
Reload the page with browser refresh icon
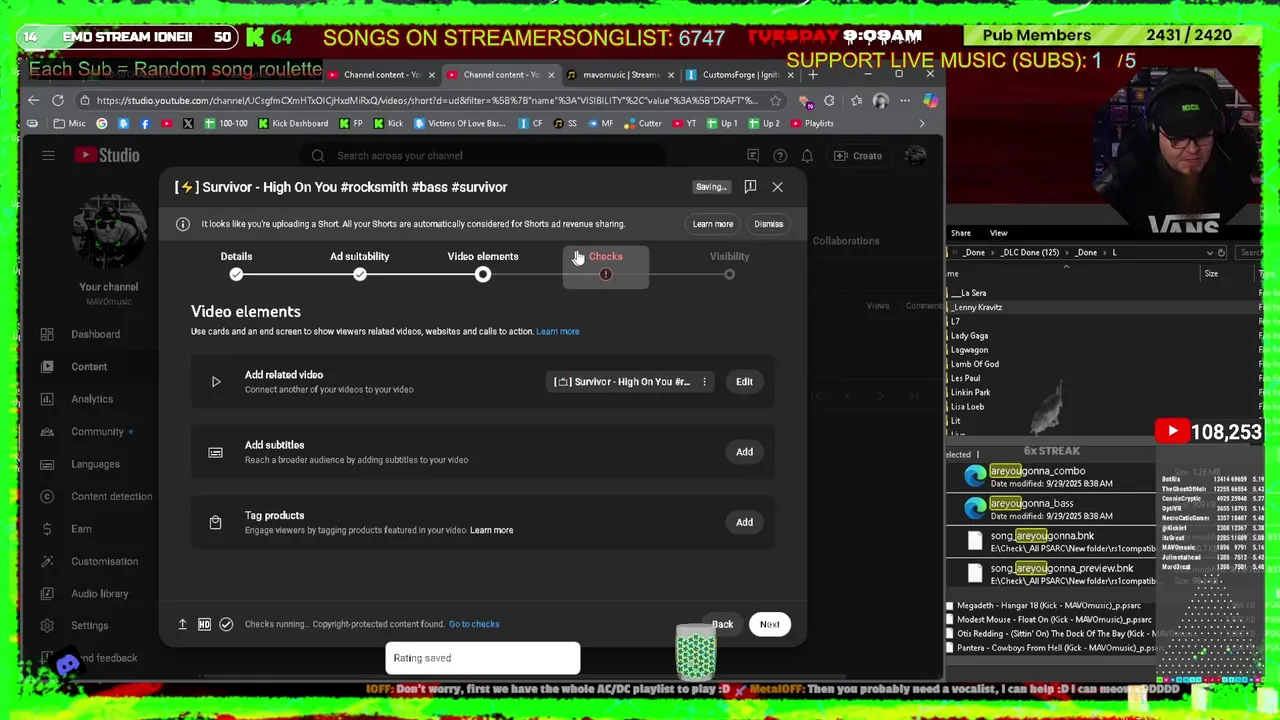tap(58, 100)
